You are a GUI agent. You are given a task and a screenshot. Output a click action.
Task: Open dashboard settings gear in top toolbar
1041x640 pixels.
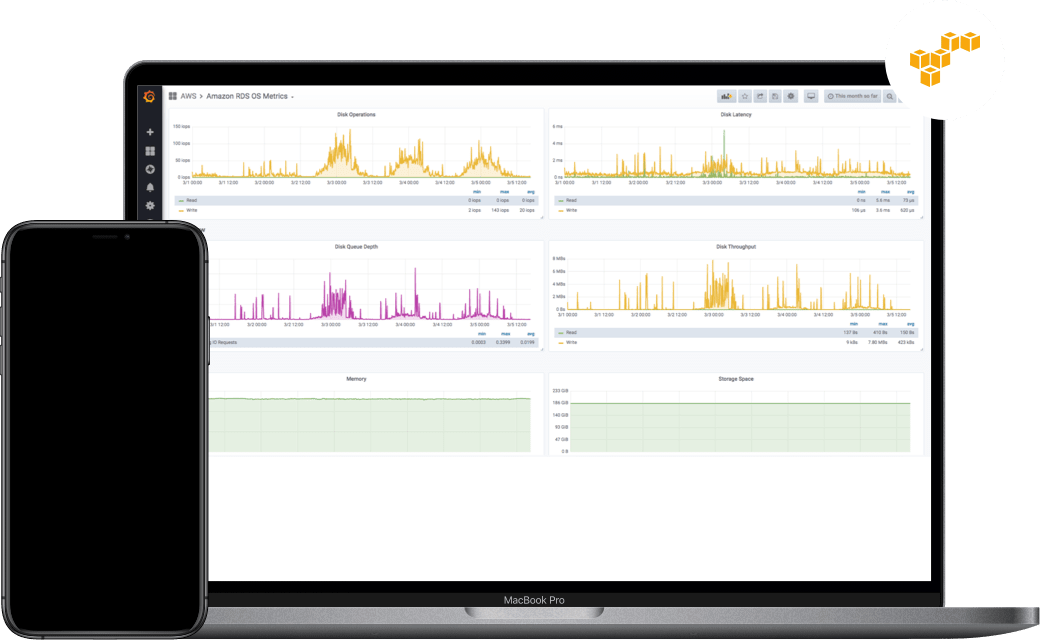pyautogui.click(x=791, y=96)
